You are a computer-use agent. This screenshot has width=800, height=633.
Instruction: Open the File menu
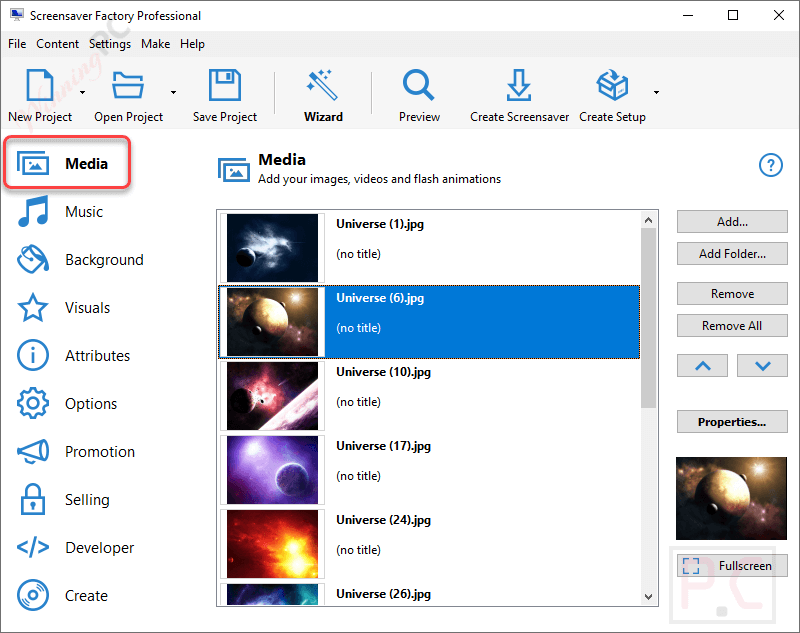click(17, 44)
